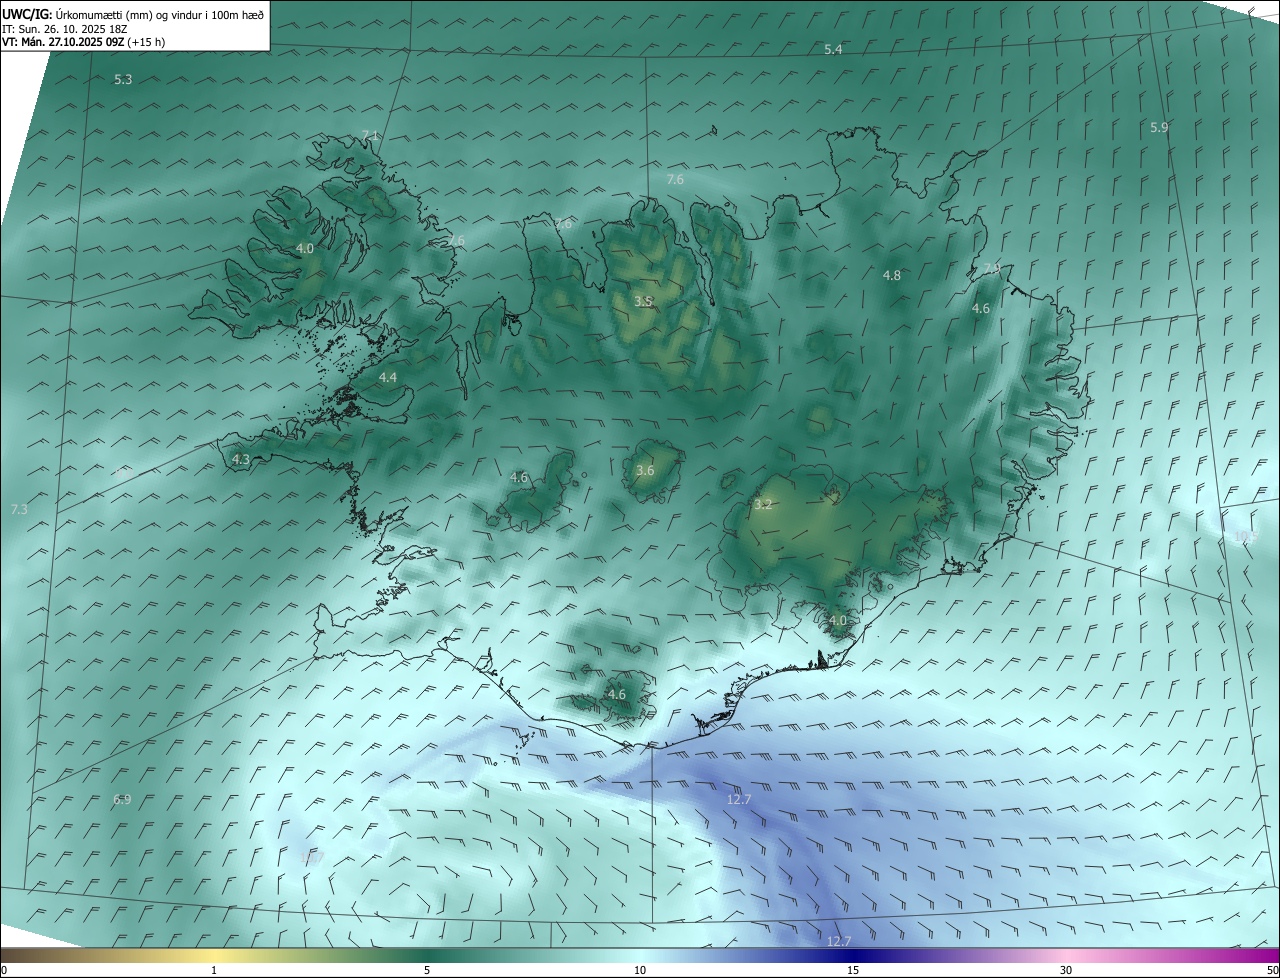This screenshot has width=1280, height=978.
Task: Click the 5.4 value label on the map
Action: click(x=833, y=50)
